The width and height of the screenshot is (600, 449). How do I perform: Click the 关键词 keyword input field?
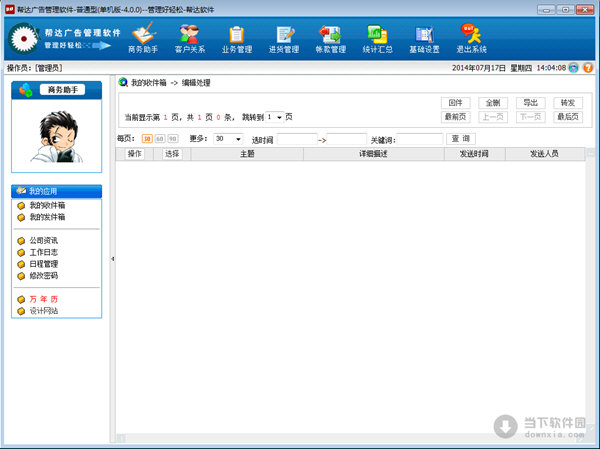pos(420,139)
